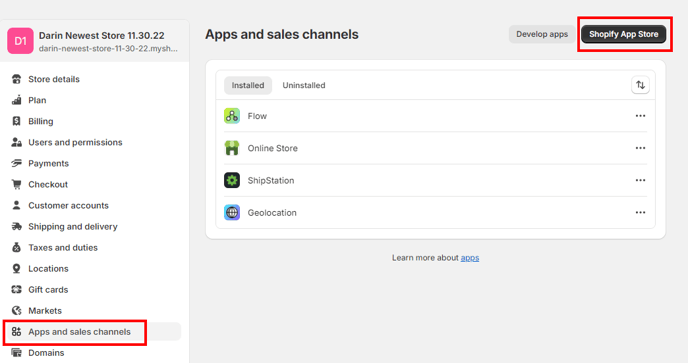688x363 pixels.
Task: Follow the apps help link
Action: [469, 258]
